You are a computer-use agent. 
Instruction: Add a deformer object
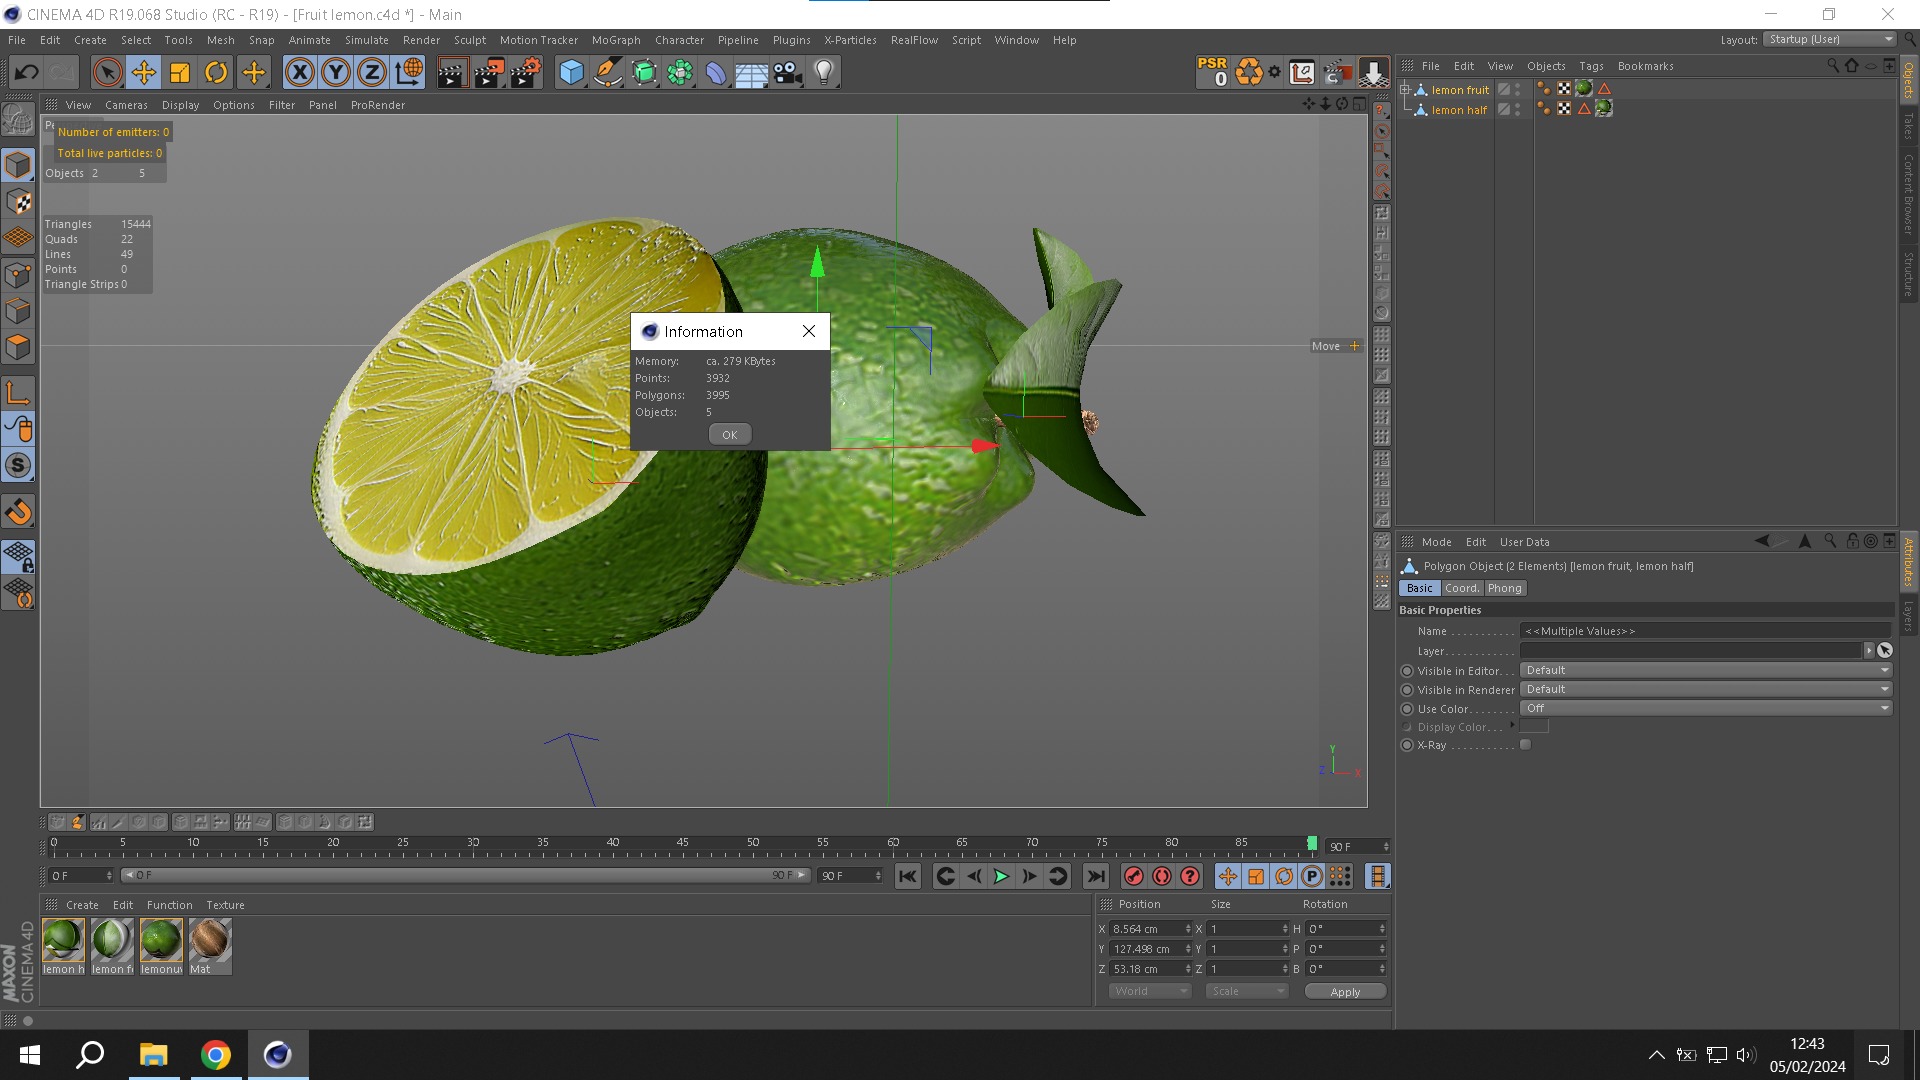click(x=716, y=72)
